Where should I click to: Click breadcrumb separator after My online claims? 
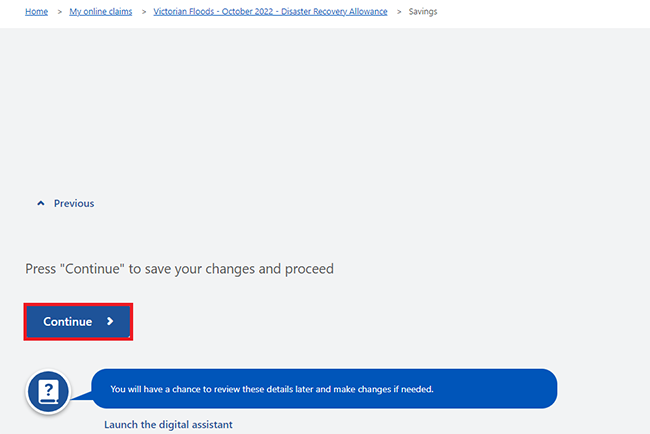click(x=144, y=12)
